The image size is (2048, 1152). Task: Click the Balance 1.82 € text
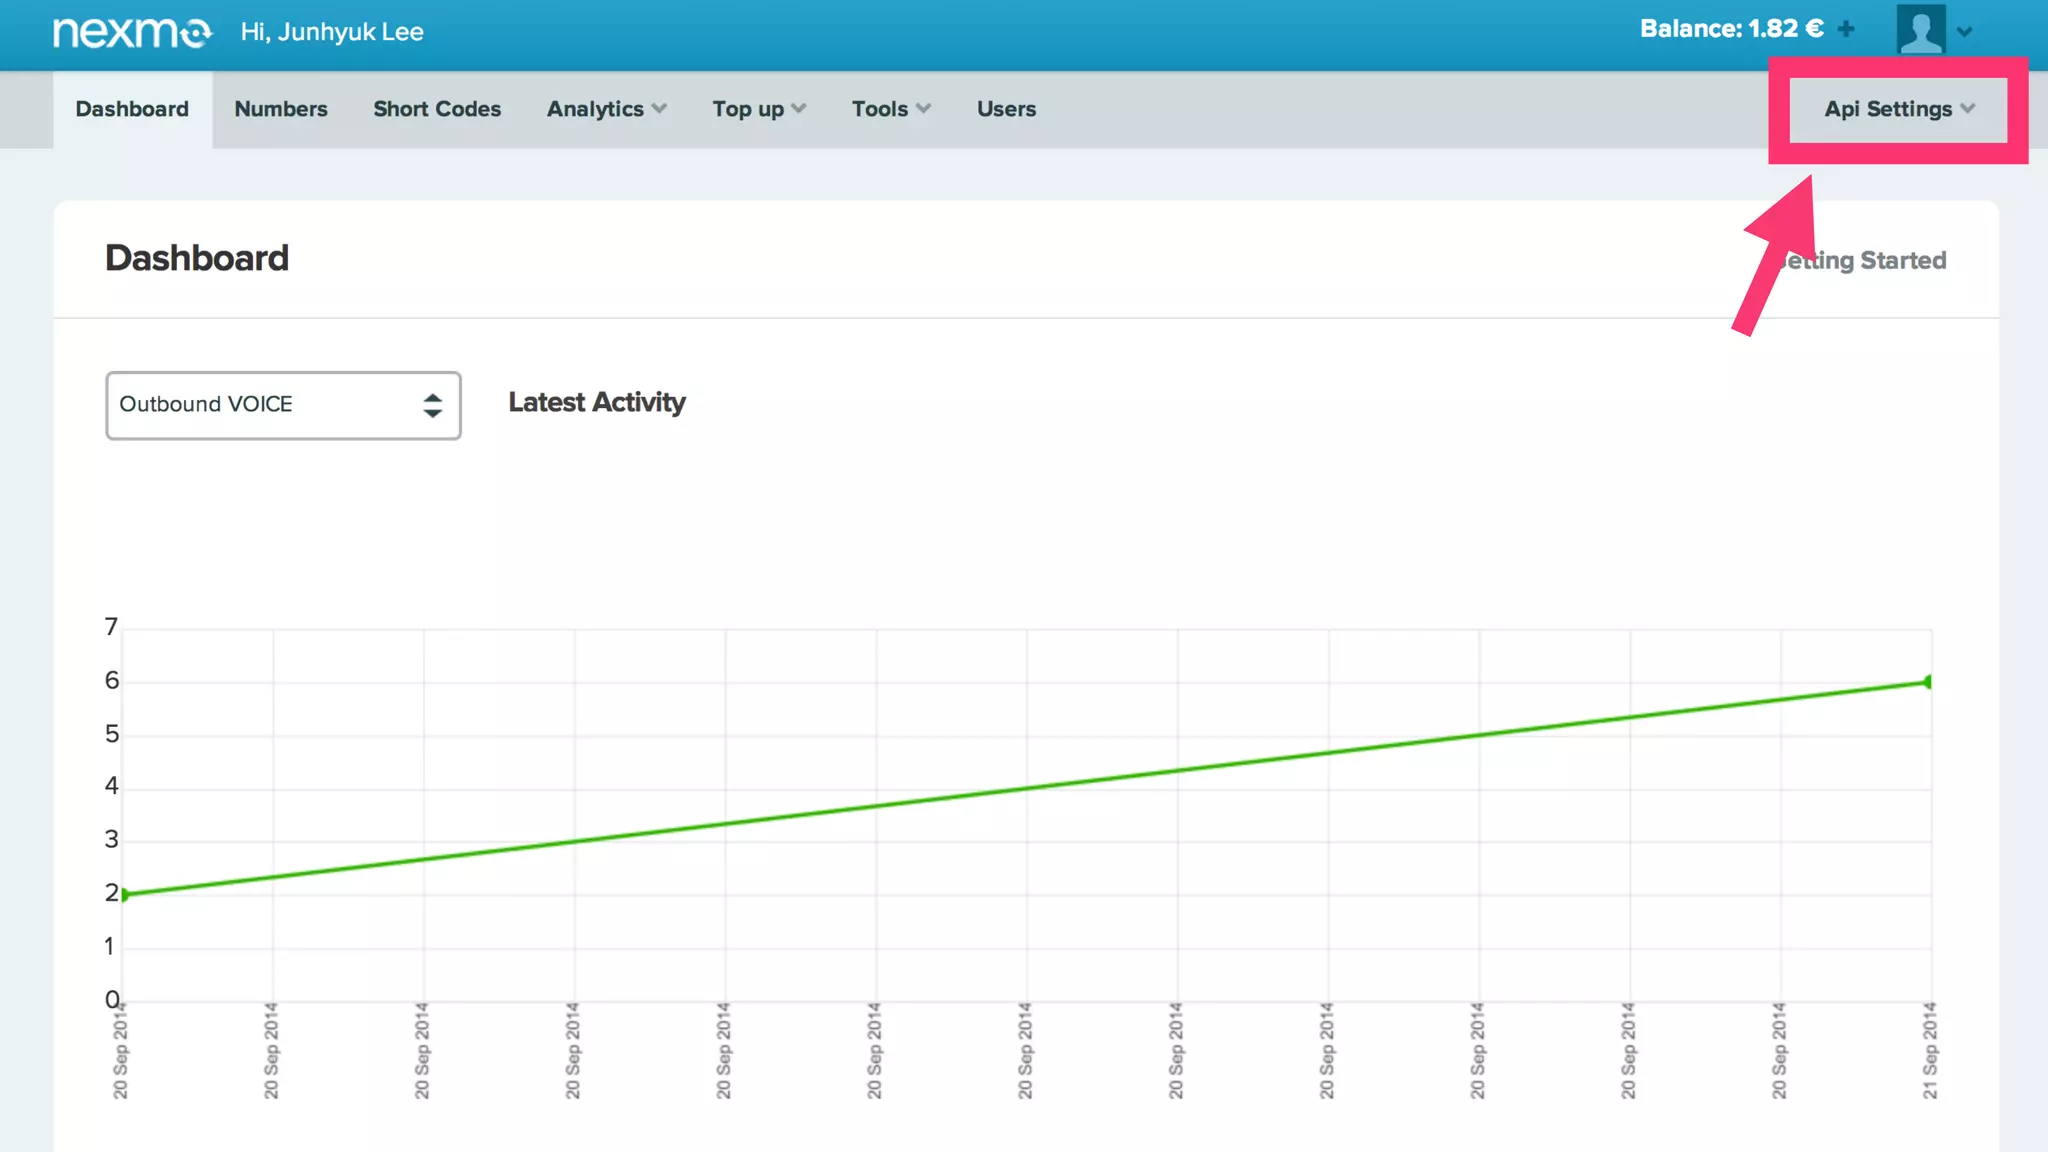coord(1731,29)
